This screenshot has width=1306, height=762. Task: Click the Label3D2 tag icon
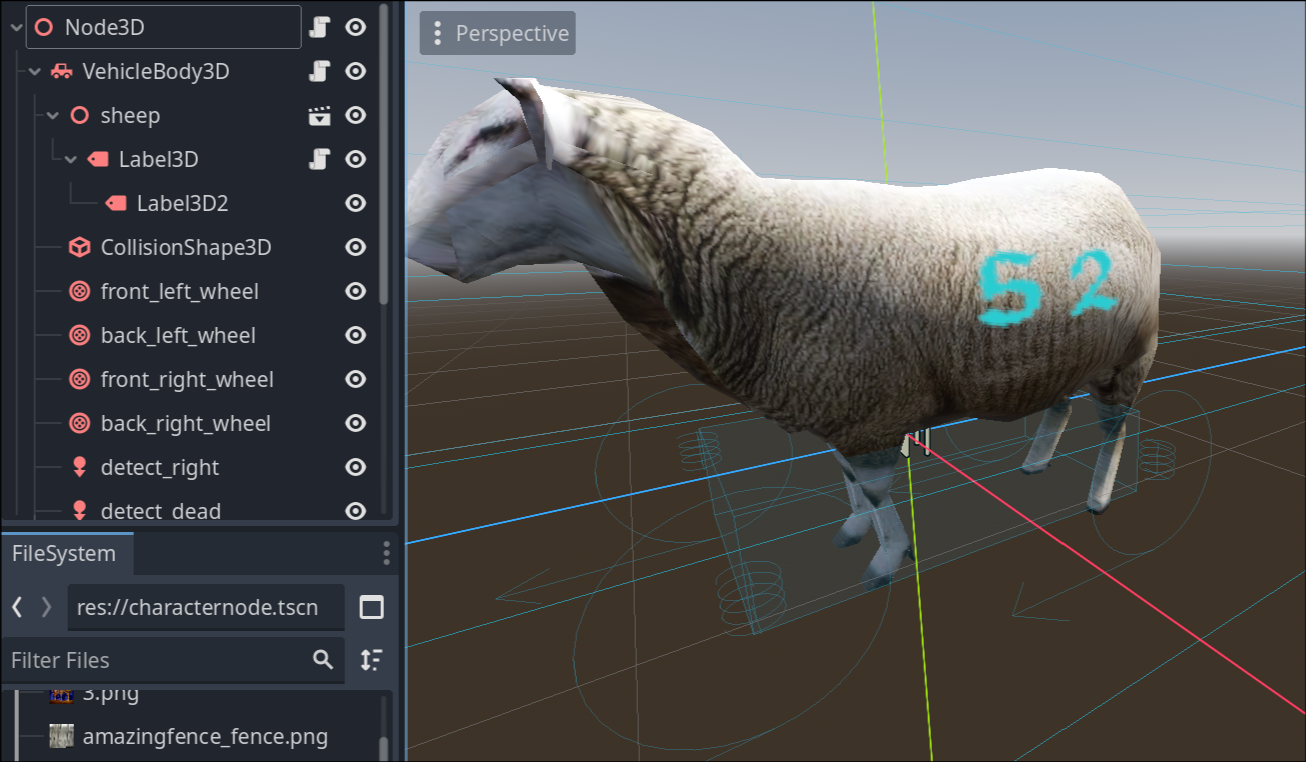(x=115, y=203)
